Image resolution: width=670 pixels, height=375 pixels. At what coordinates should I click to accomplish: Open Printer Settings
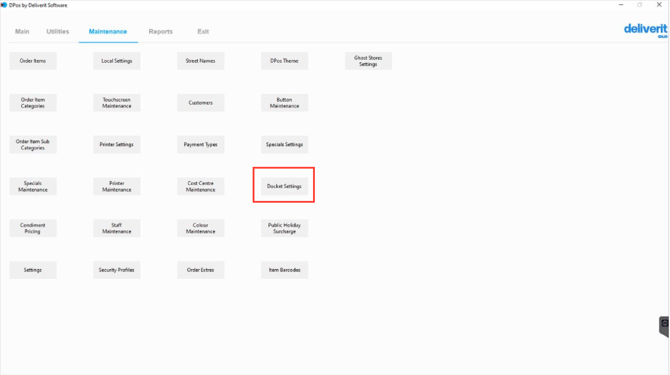pyautogui.click(x=117, y=144)
